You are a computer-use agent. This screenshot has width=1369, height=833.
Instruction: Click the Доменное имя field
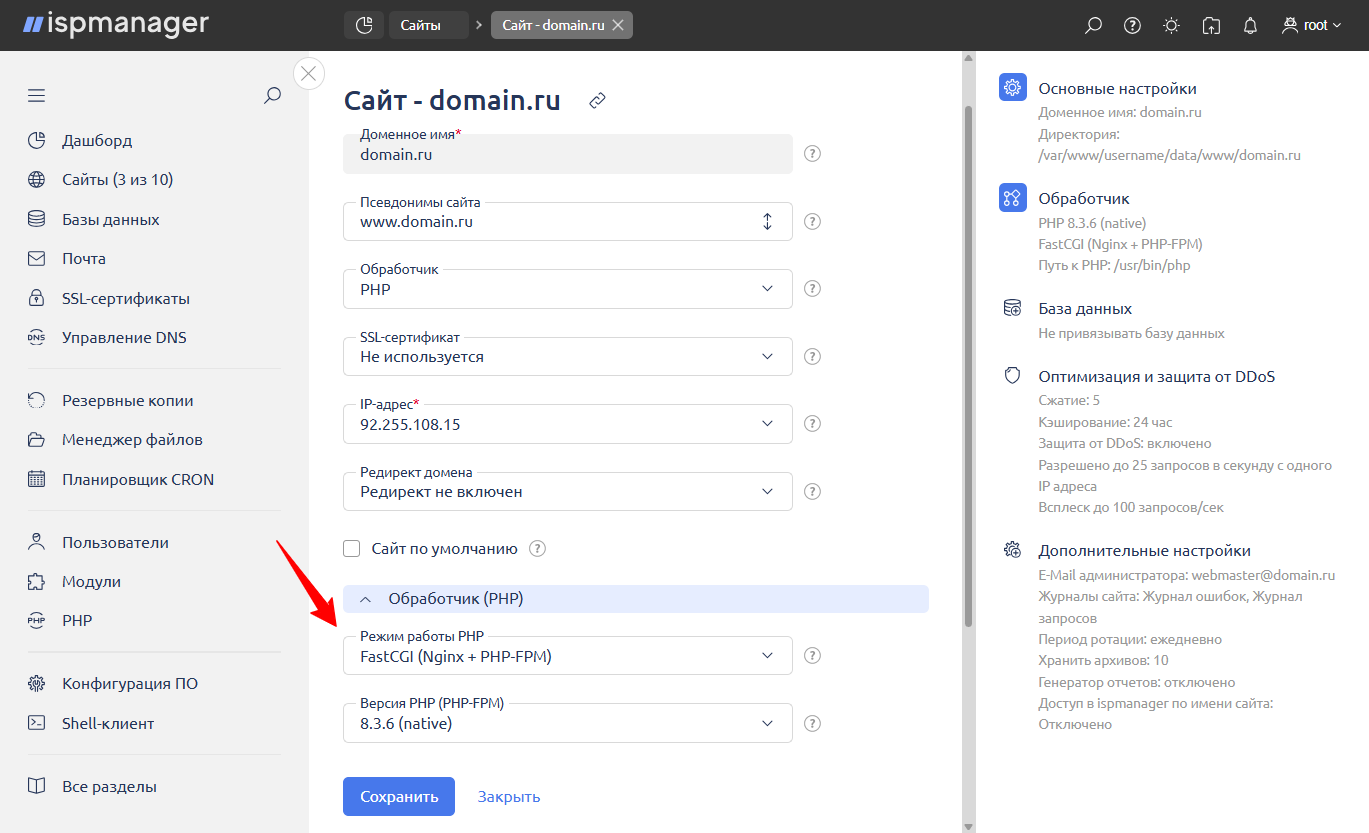click(568, 154)
